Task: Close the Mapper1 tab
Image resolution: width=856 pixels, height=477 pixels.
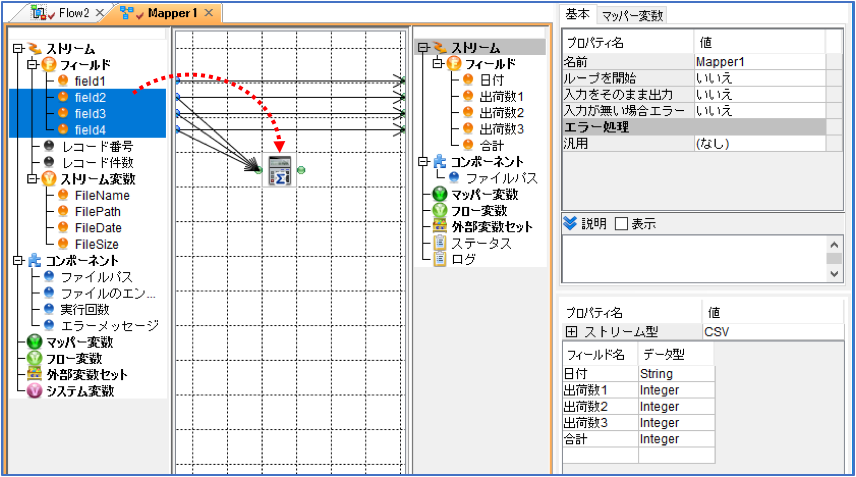Action: (x=209, y=13)
